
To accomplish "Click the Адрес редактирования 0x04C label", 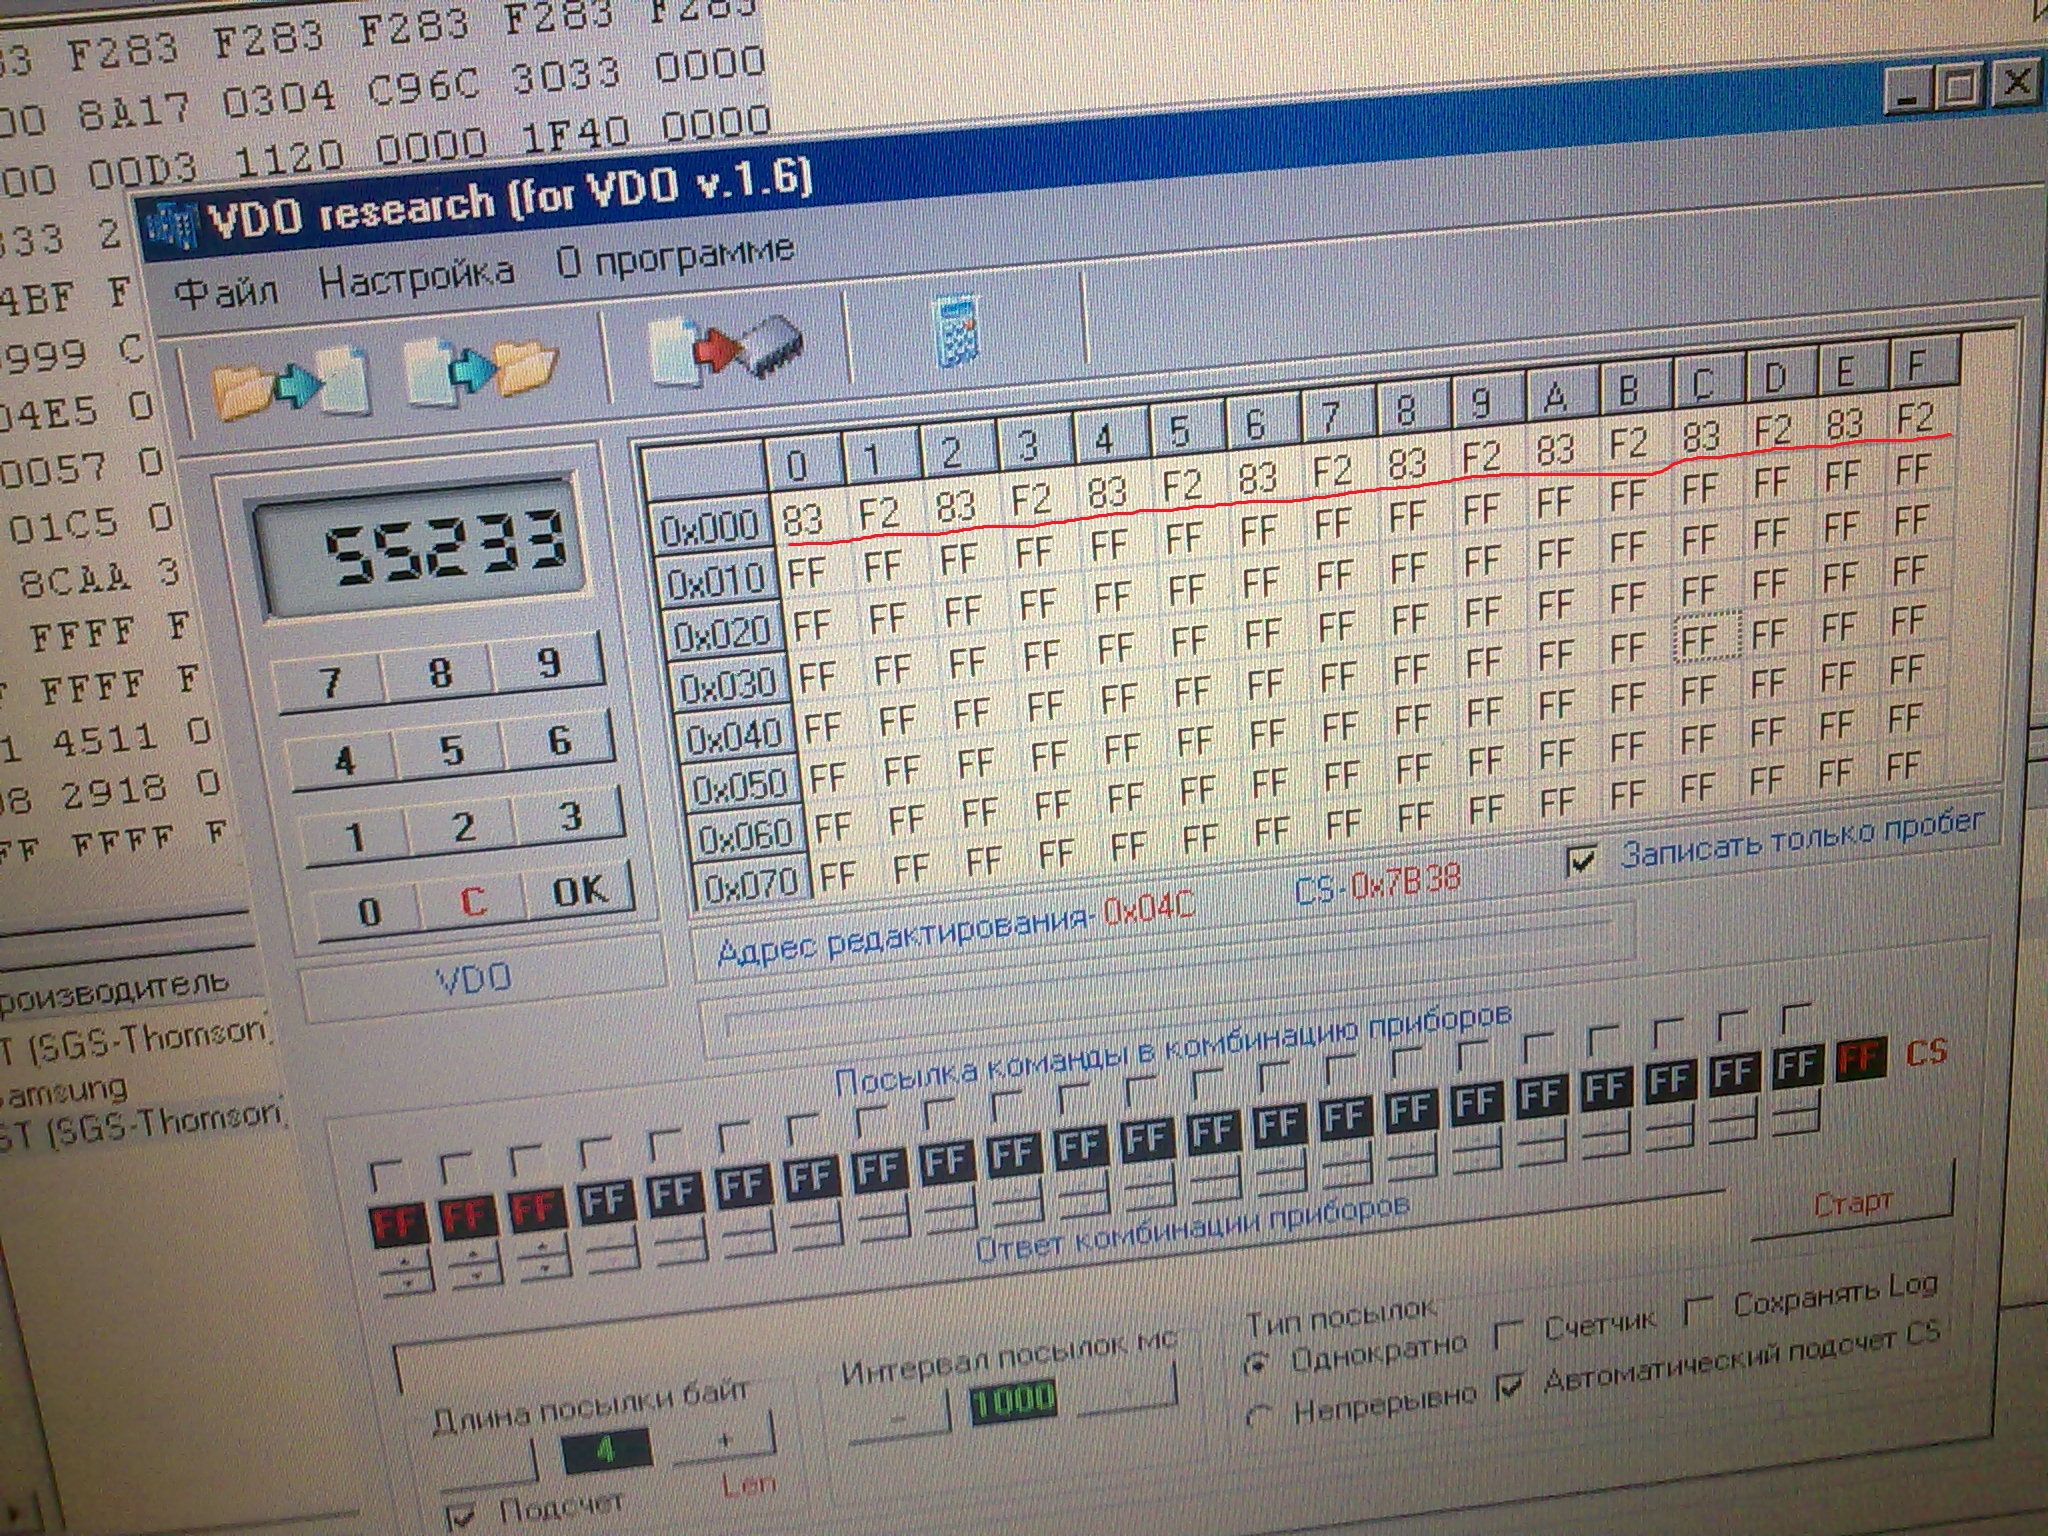I will (x=955, y=930).
